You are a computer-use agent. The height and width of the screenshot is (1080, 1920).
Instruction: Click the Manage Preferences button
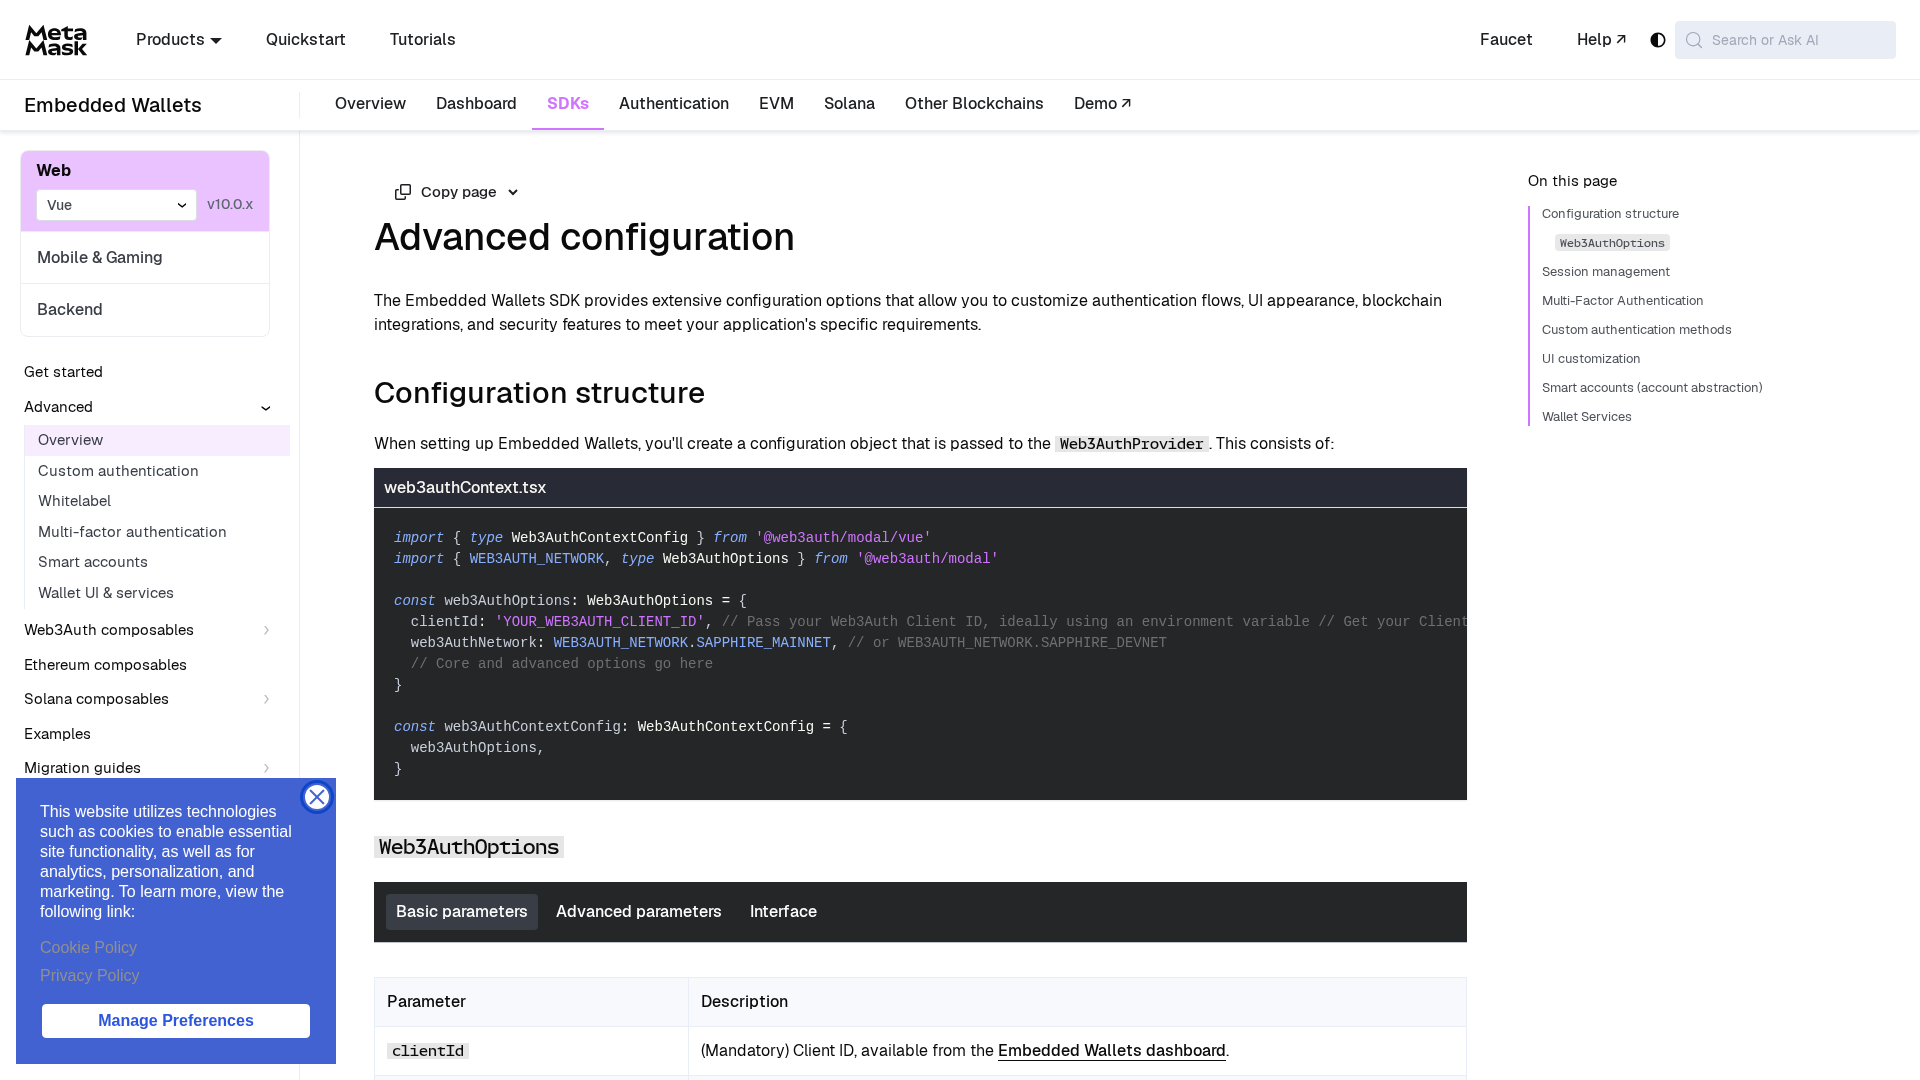[x=176, y=1021]
